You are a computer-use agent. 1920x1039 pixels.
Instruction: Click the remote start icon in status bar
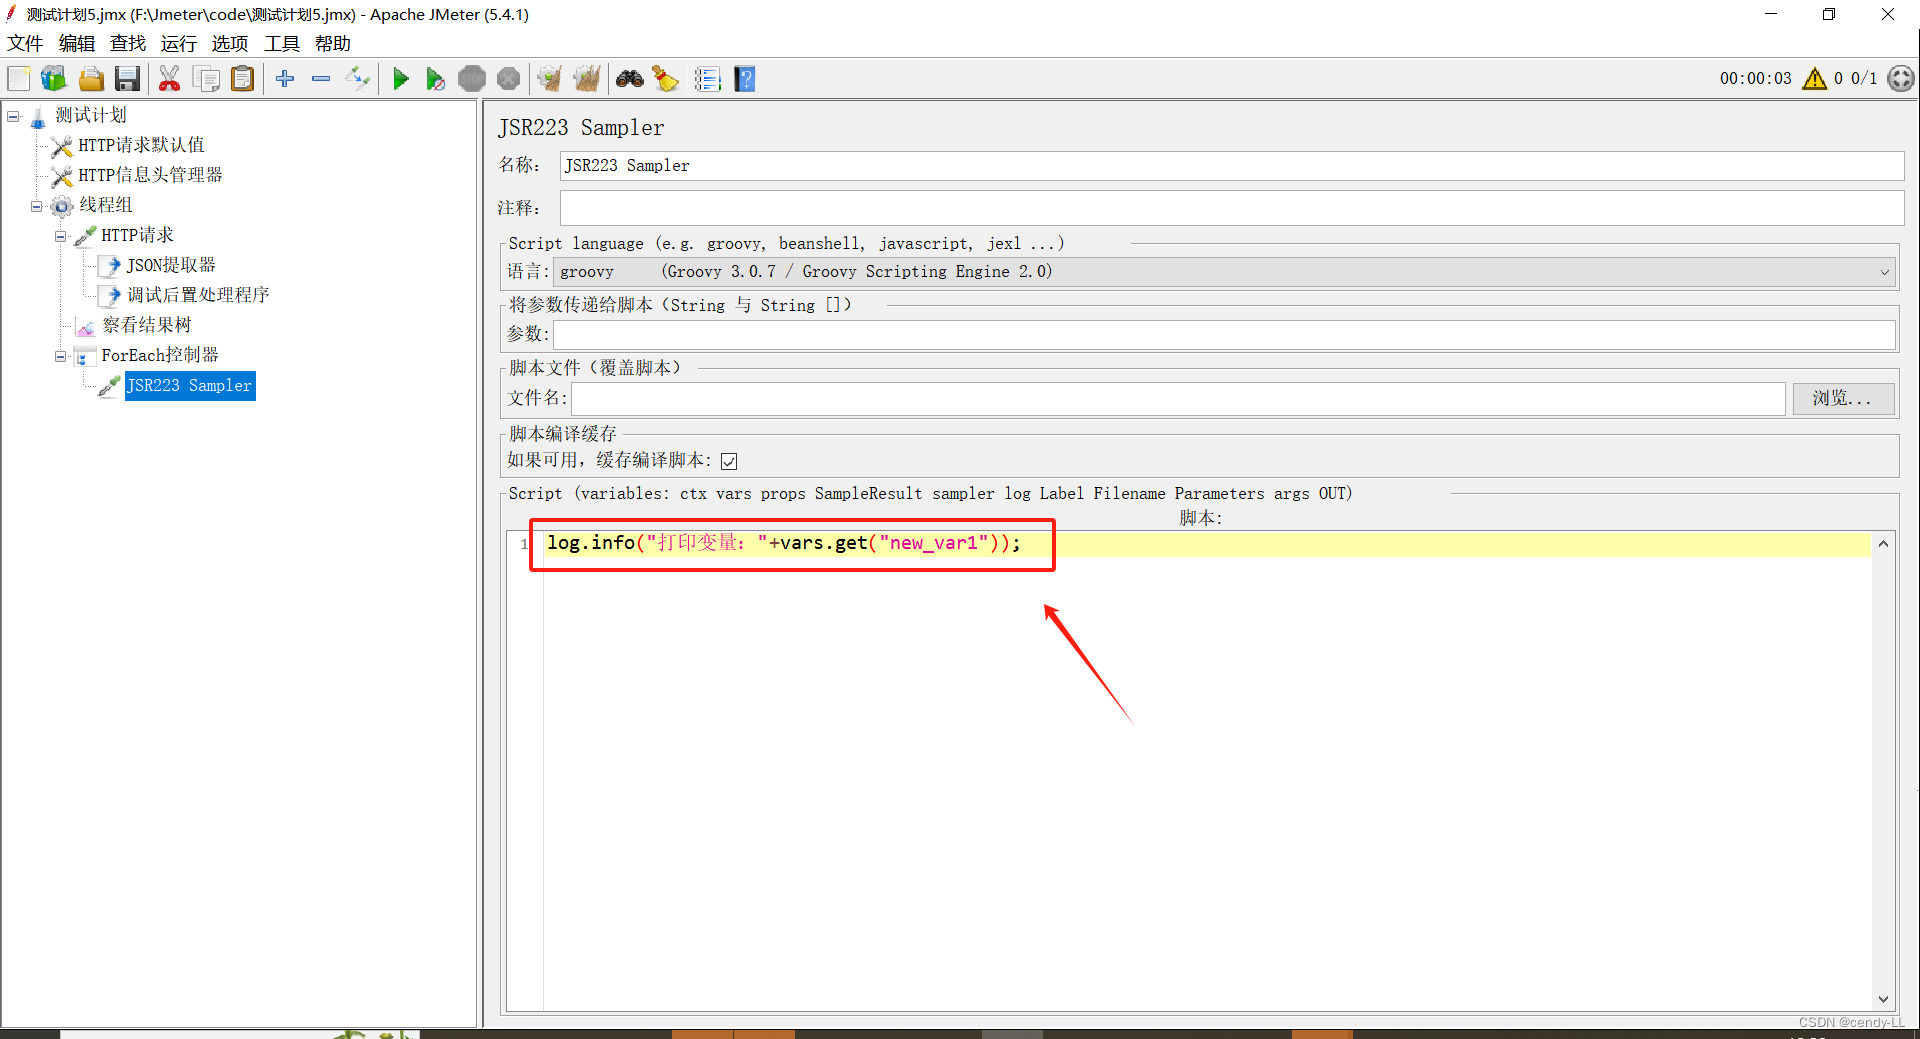click(1901, 78)
